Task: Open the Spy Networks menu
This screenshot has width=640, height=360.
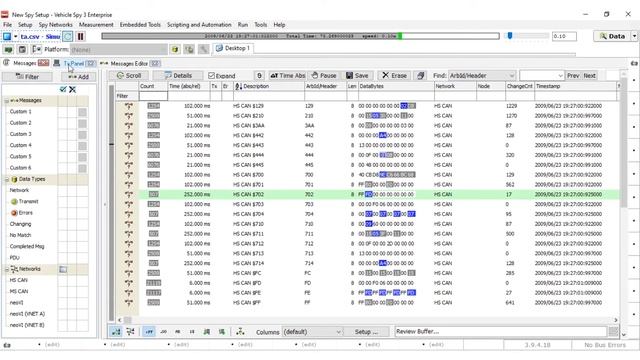Action: tap(56, 25)
